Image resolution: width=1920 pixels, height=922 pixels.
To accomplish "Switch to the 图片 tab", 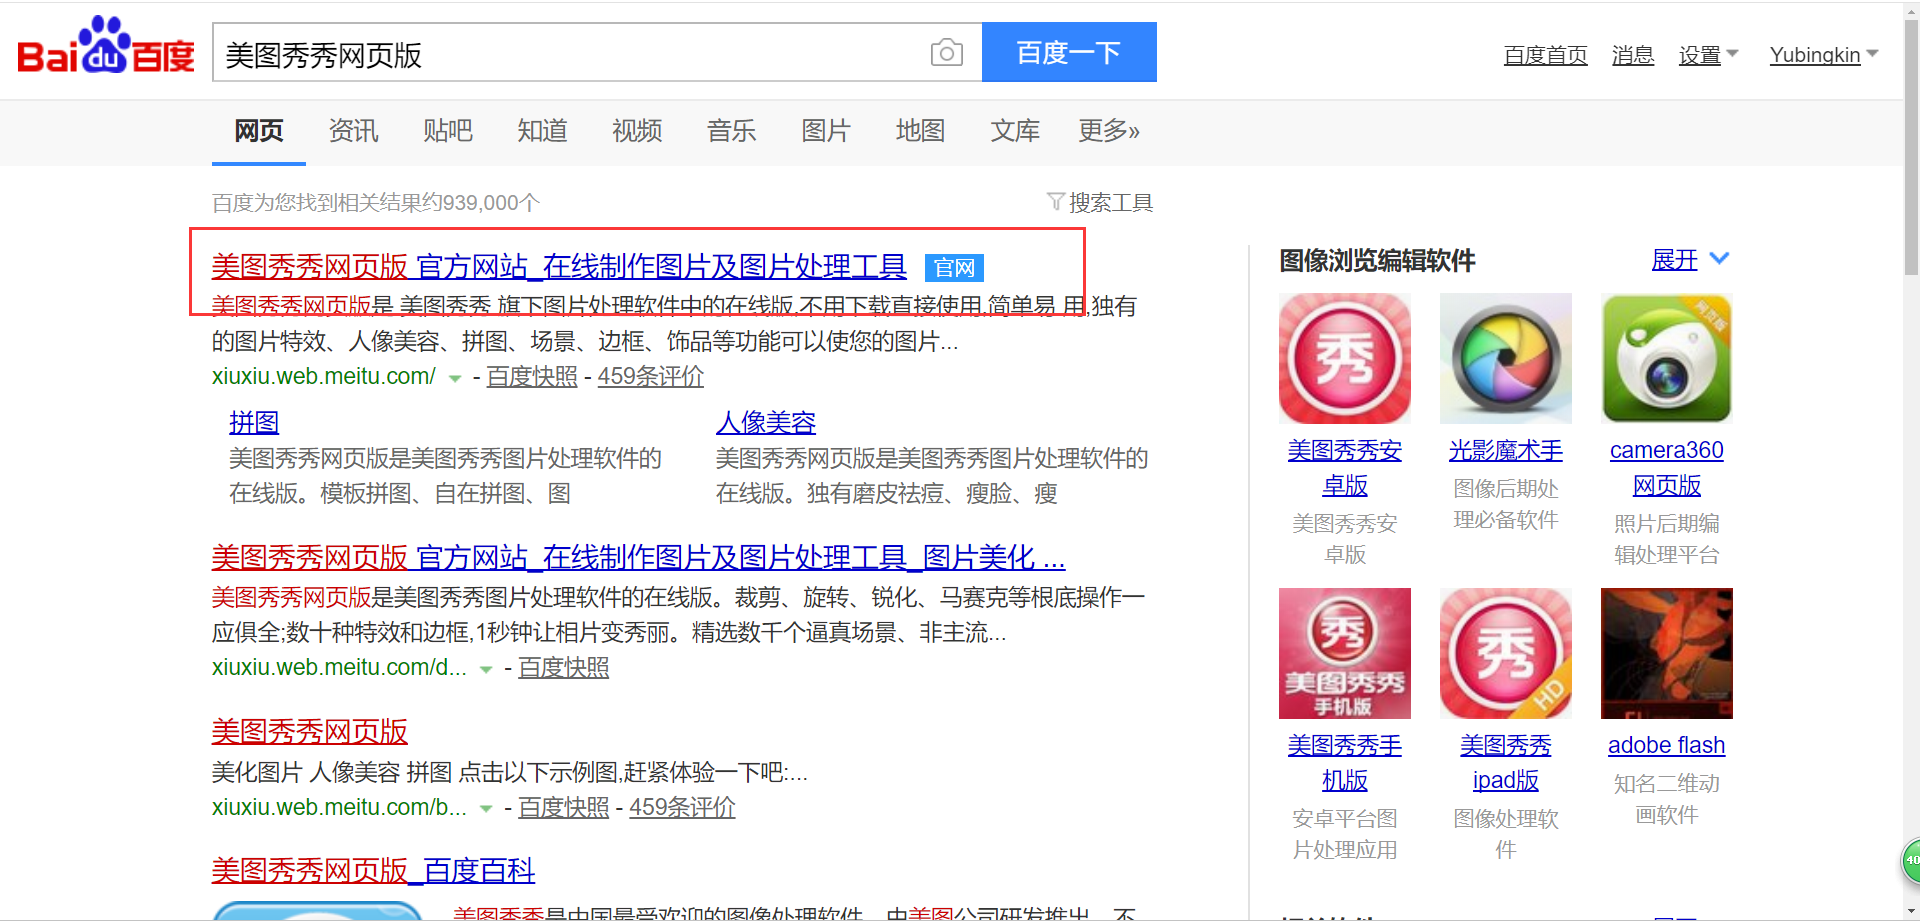I will pos(826,131).
